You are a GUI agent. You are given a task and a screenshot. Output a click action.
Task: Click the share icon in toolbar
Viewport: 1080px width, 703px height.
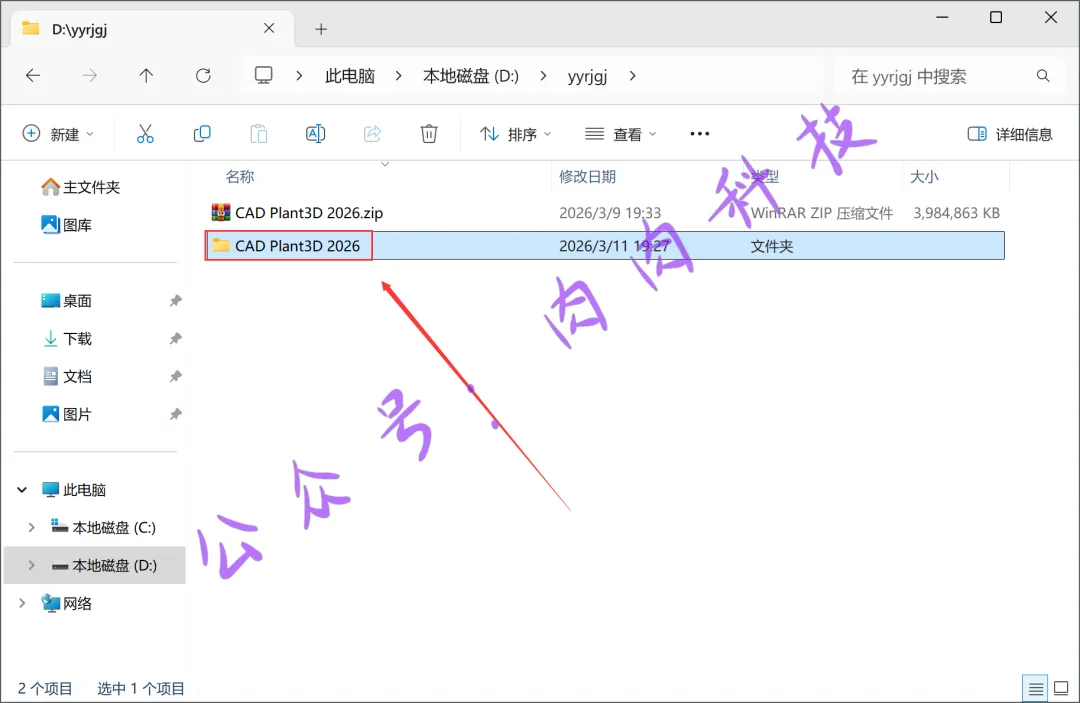pos(373,134)
